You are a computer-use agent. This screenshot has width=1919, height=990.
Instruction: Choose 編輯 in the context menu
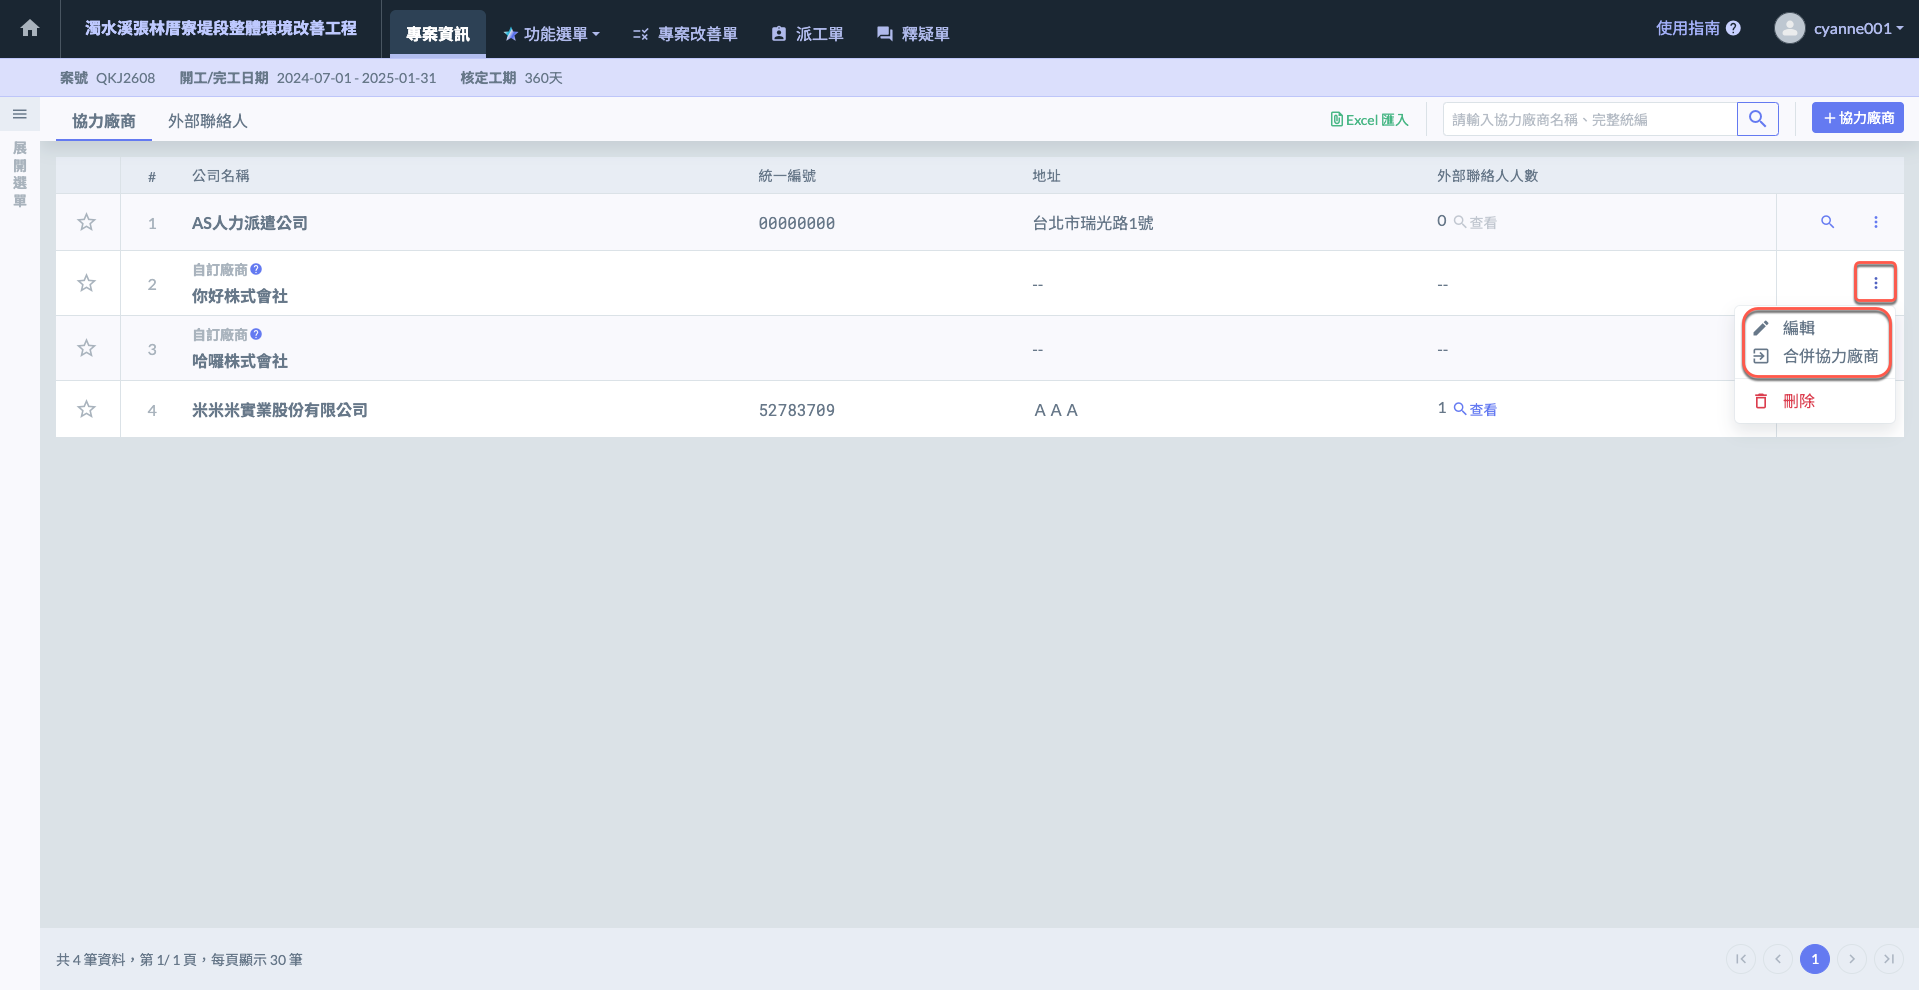[1798, 328]
